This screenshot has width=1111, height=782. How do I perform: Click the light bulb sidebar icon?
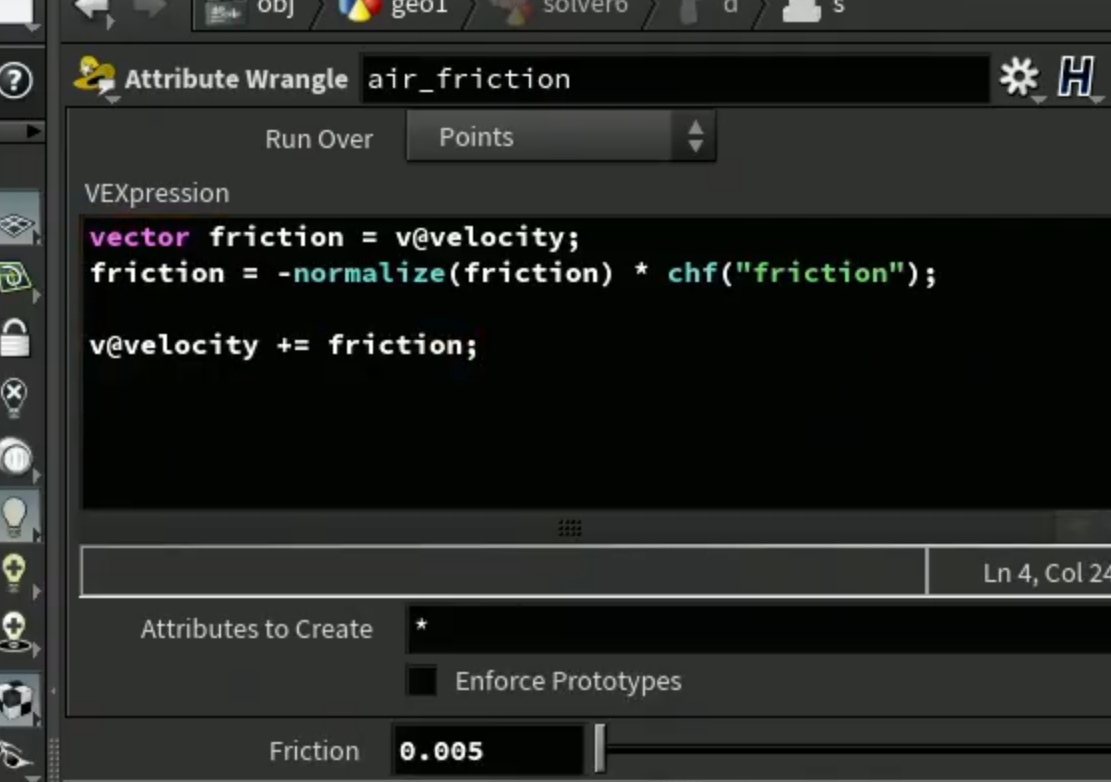click(15, 518)
